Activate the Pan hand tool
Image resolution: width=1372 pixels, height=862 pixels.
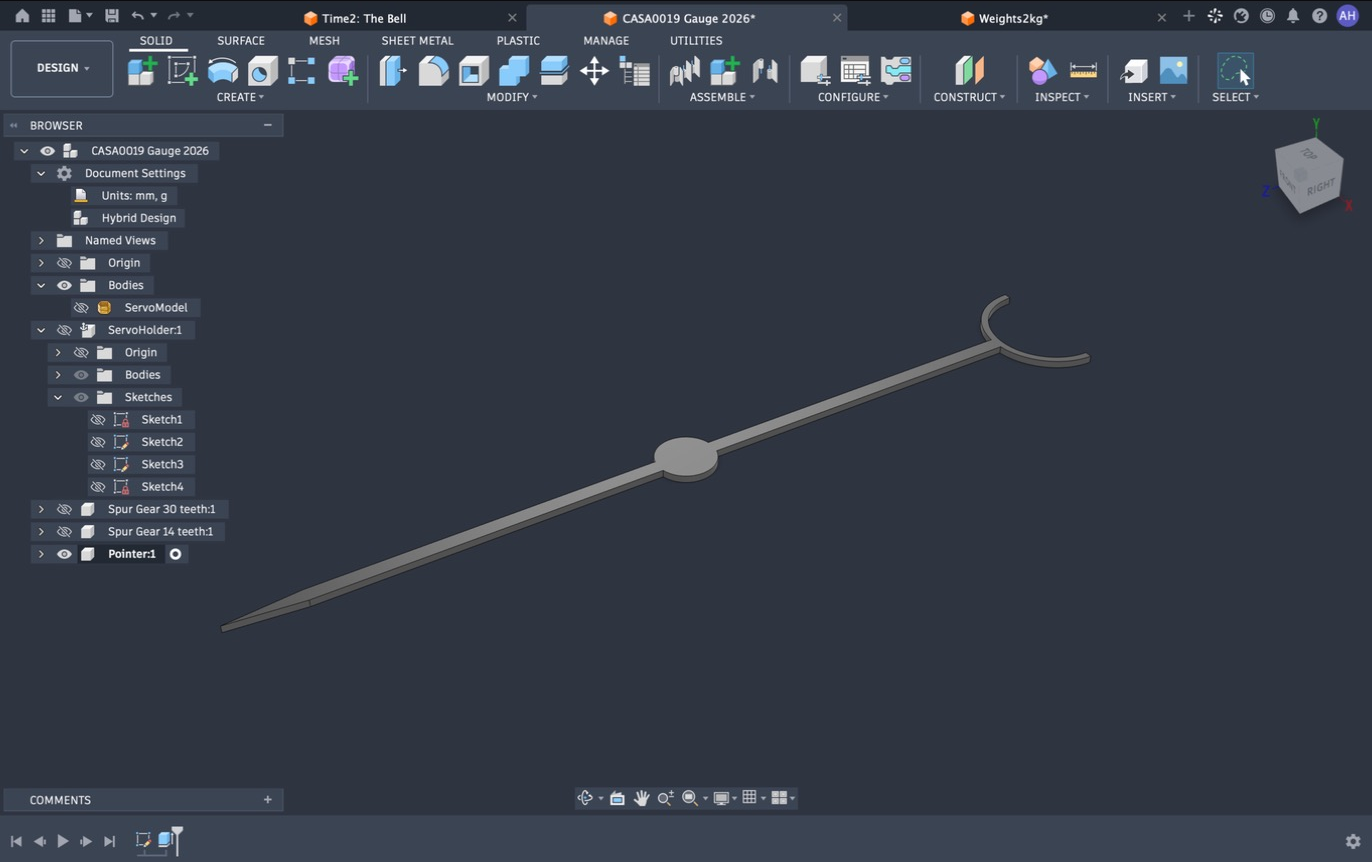(x=641, y=798)
